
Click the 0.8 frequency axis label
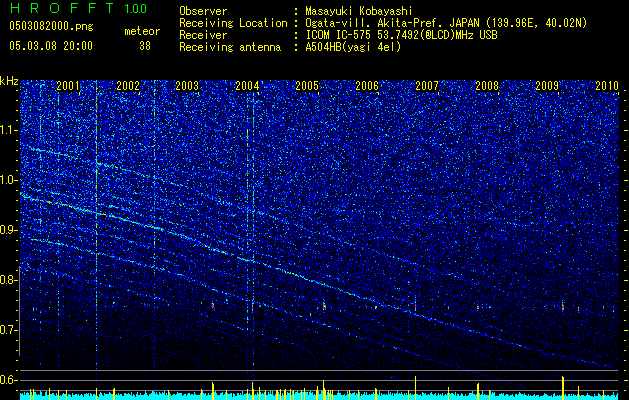(8, 280)
